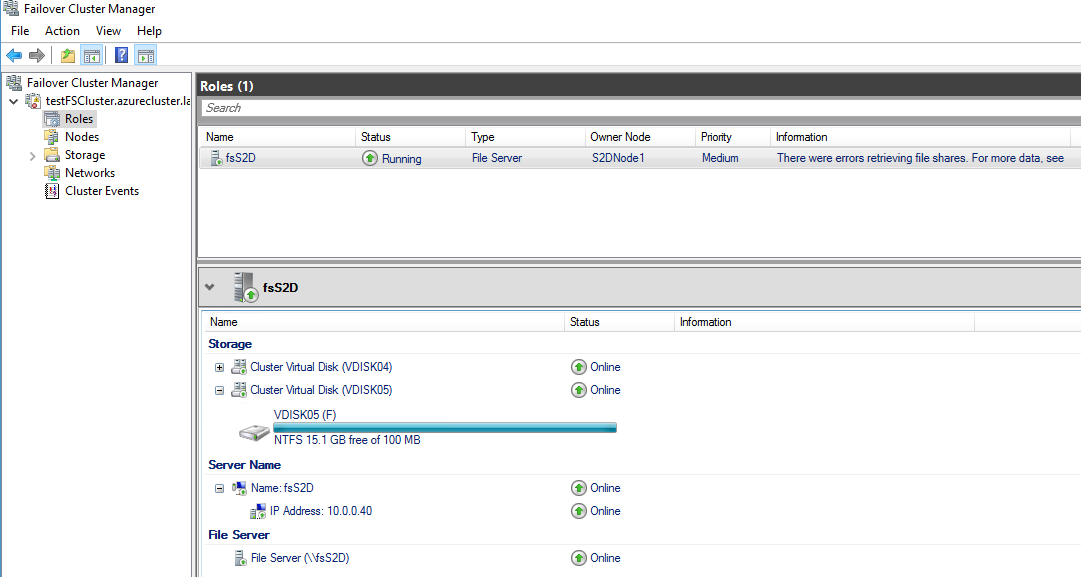Click the VDISK05 disk usage bar

[445, 427]
